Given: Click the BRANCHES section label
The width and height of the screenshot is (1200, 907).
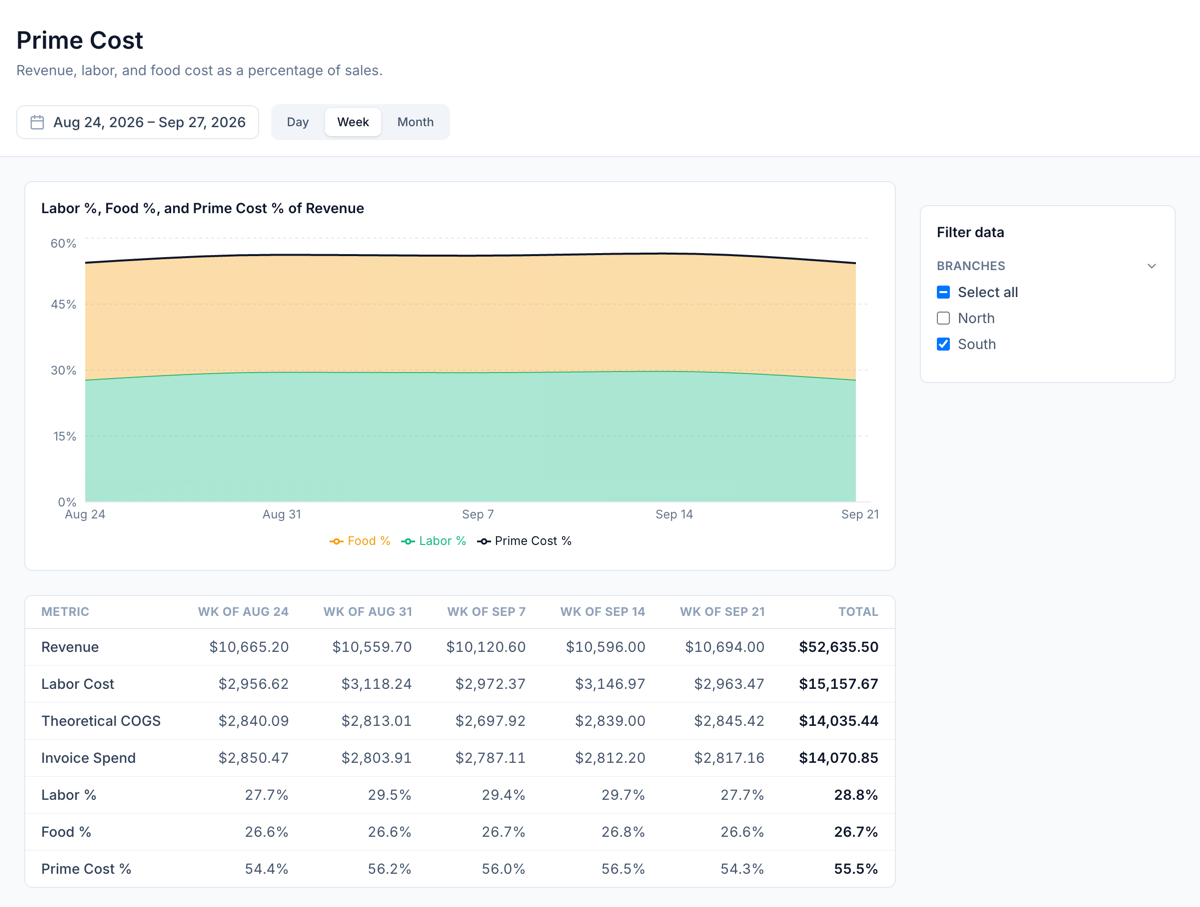Looking at the screenshot, I should tap(971, 266).
